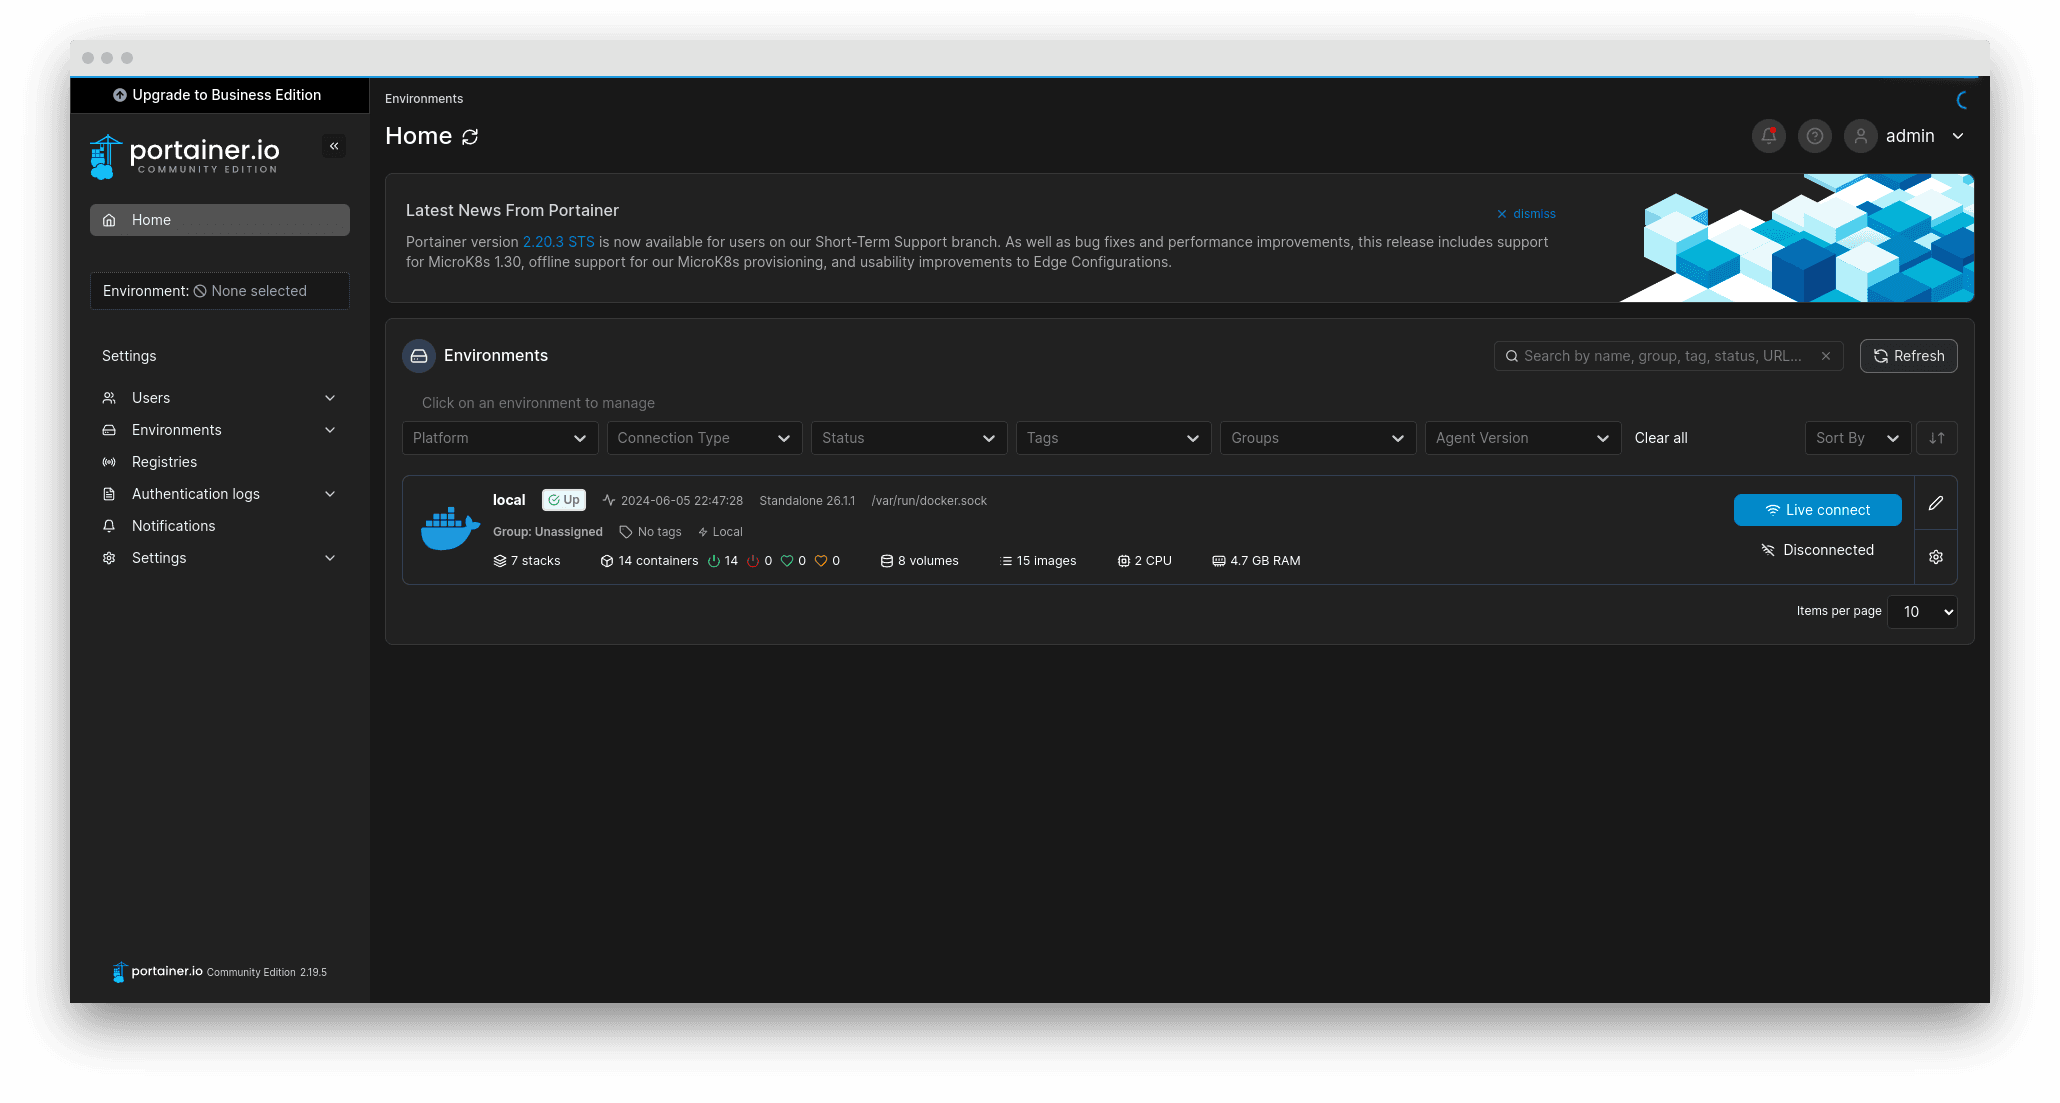
Task: Open the Tags filter dropdown
Action: click(x=1114, y=438)
